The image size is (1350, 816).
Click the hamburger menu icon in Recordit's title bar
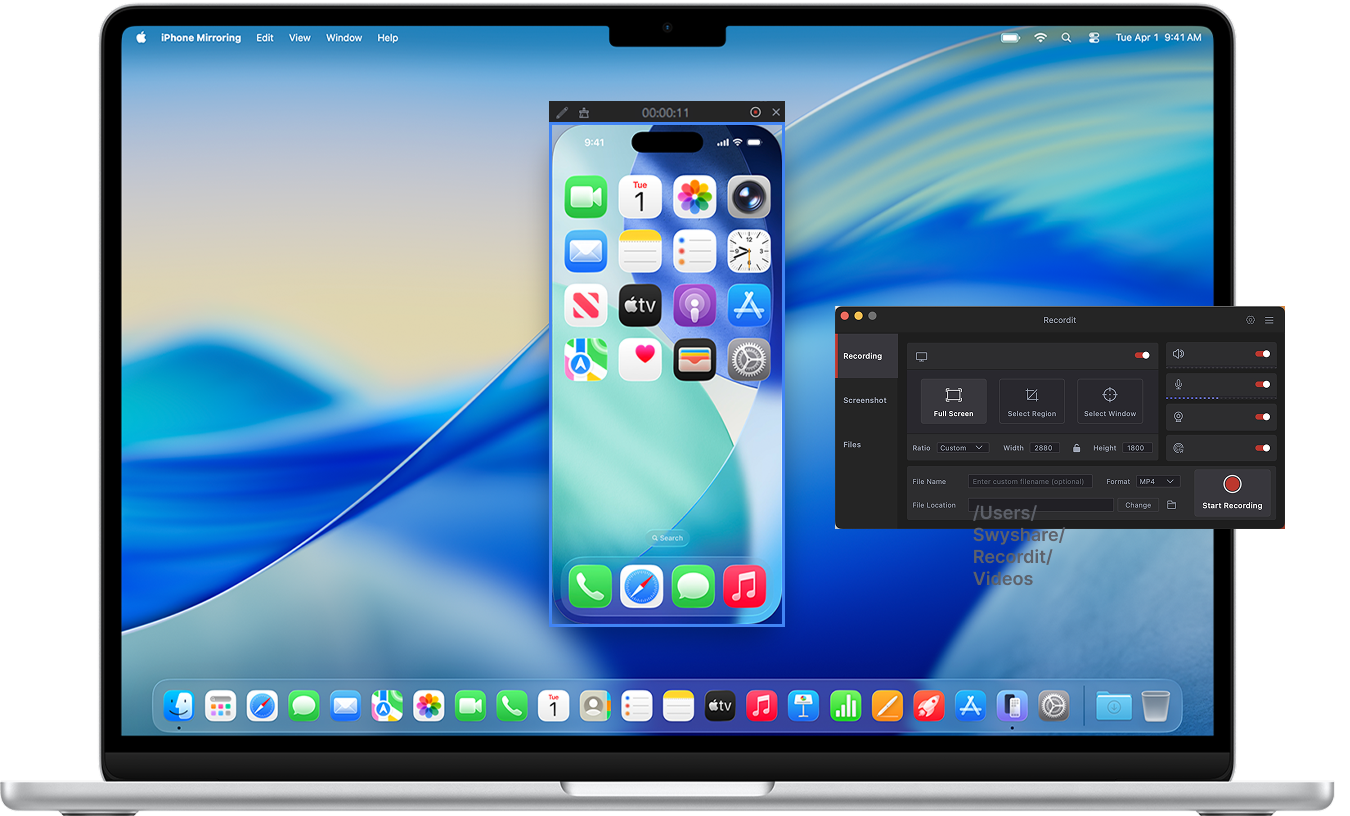(1269, 320)
